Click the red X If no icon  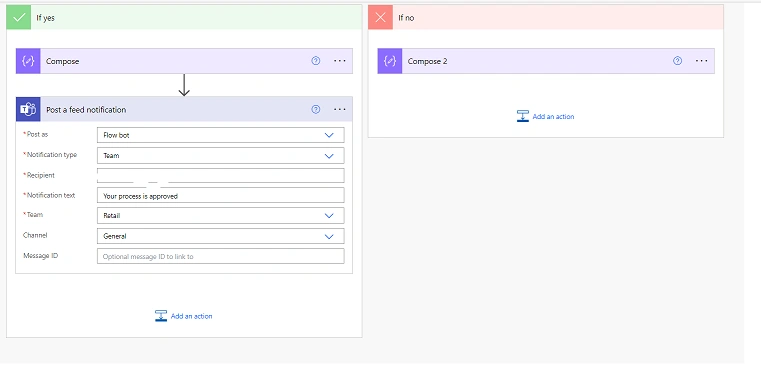[380, 17]
